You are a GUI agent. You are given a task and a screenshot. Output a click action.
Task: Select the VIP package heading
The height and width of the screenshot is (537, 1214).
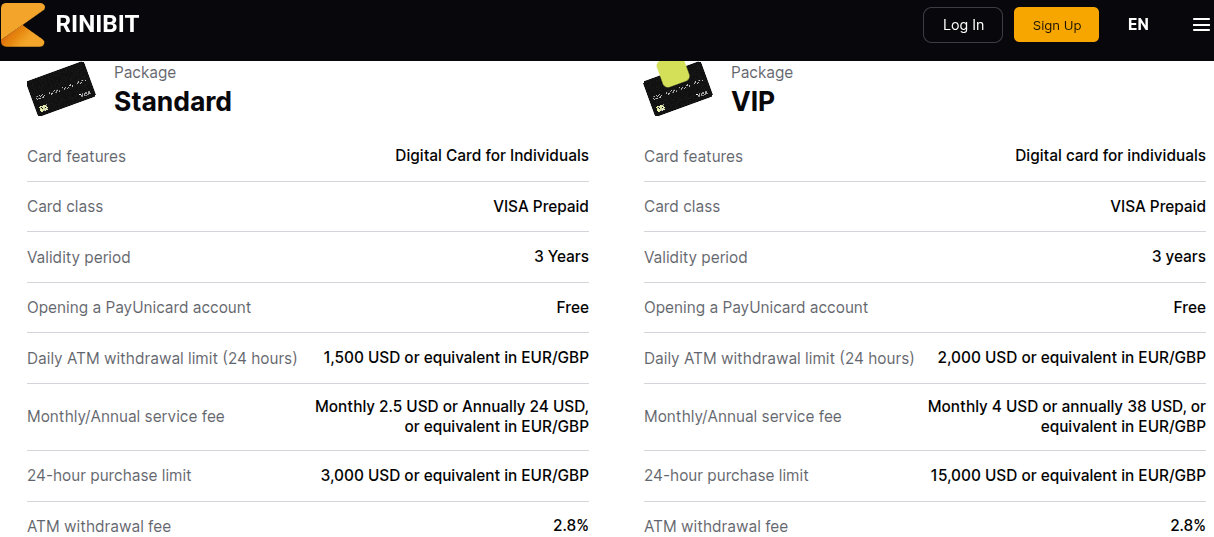pos(753,101)
